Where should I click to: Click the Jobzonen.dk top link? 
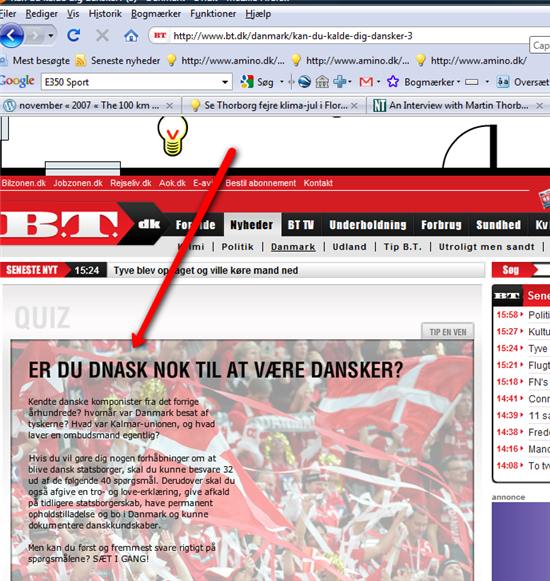click(78, 183)
